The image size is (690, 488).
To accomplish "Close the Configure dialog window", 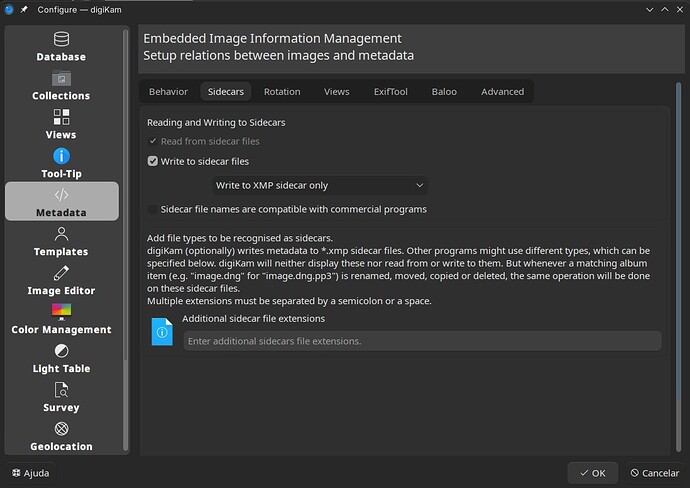I will (x=679, y=9).
